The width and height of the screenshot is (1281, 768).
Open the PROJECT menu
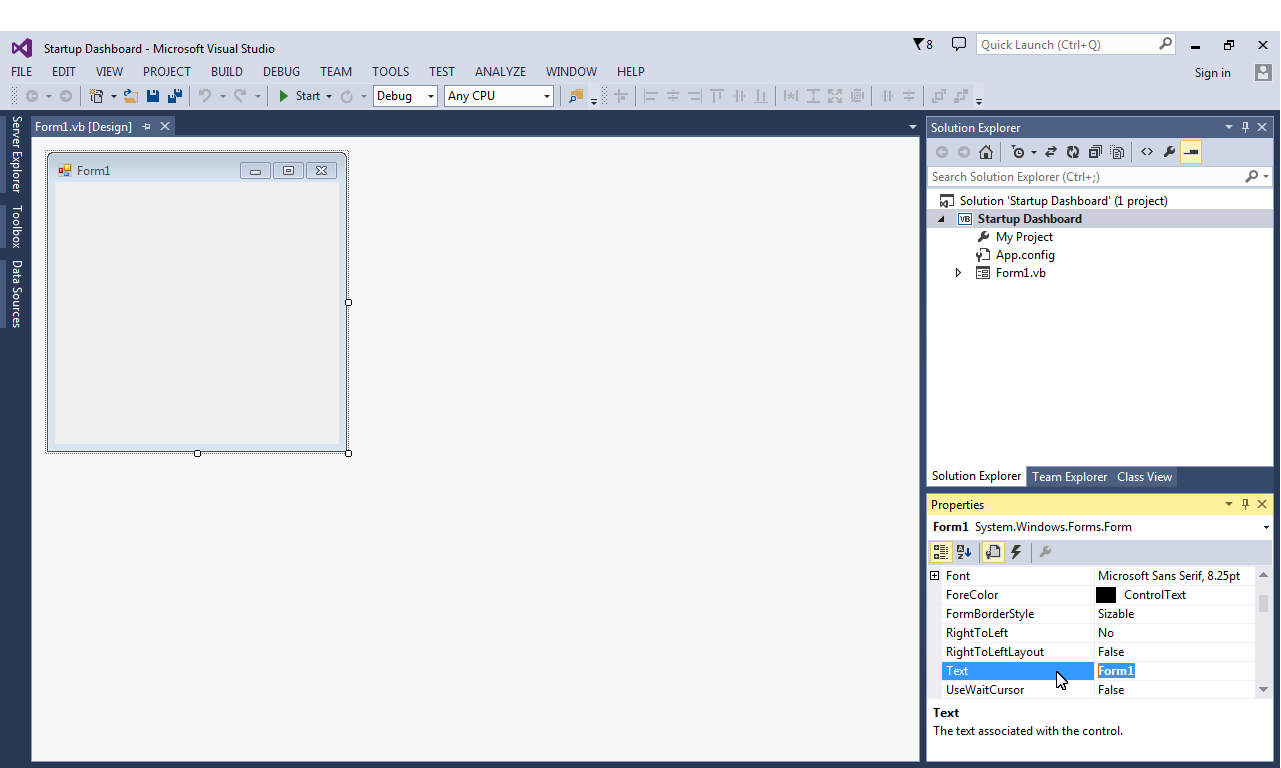tap(167, 72)
